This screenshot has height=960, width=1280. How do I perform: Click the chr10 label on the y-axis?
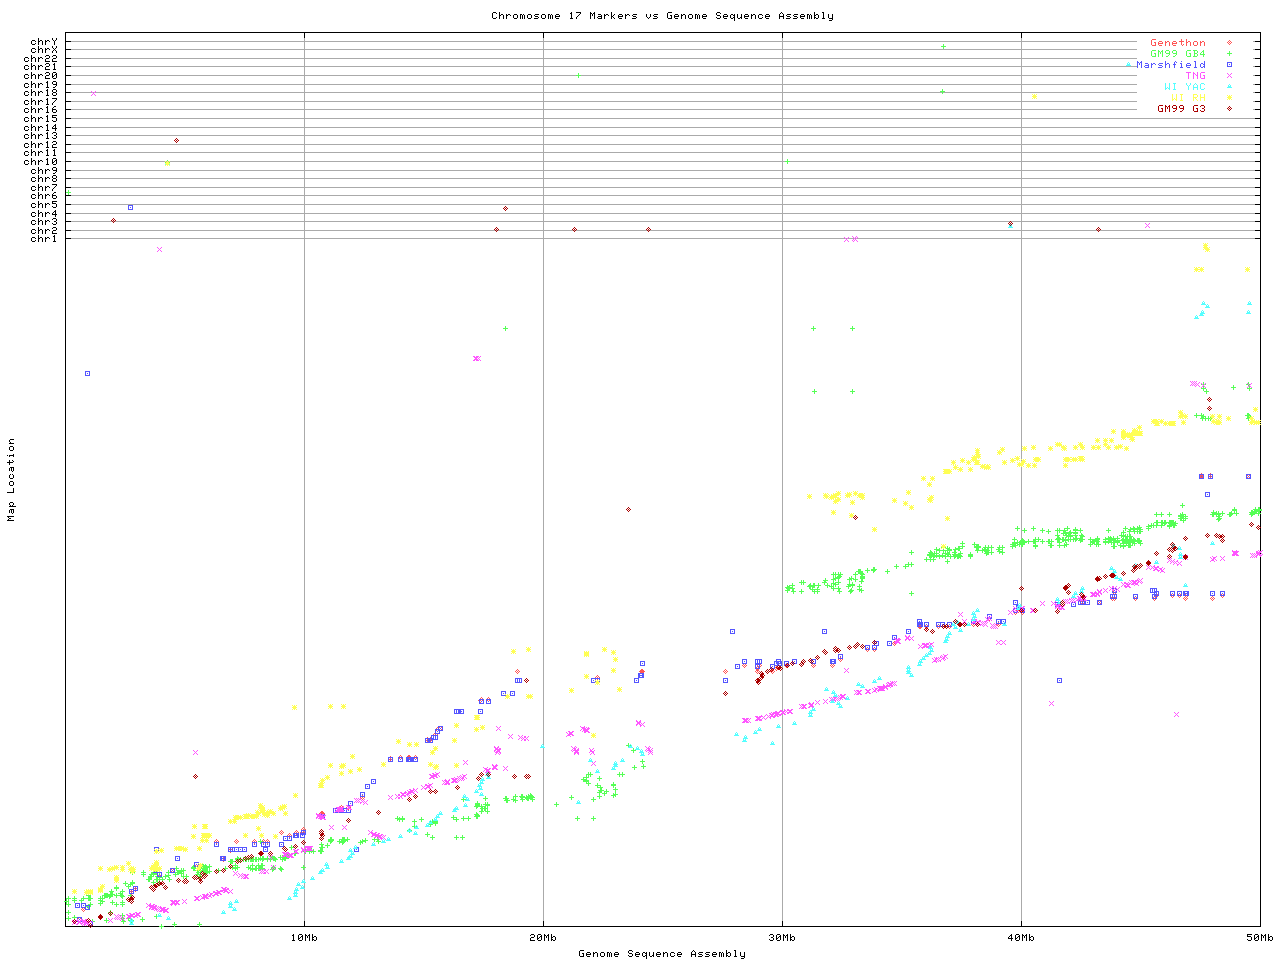pos(41,162)
